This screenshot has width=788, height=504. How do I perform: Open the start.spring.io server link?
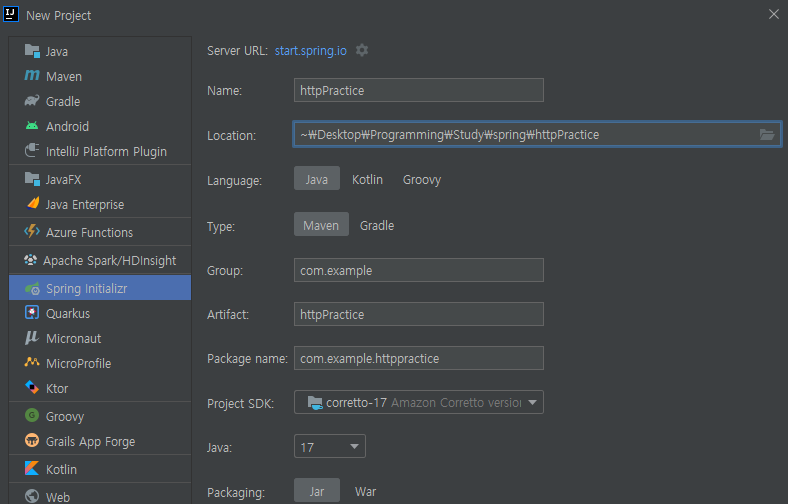click(x=311, y=51)
